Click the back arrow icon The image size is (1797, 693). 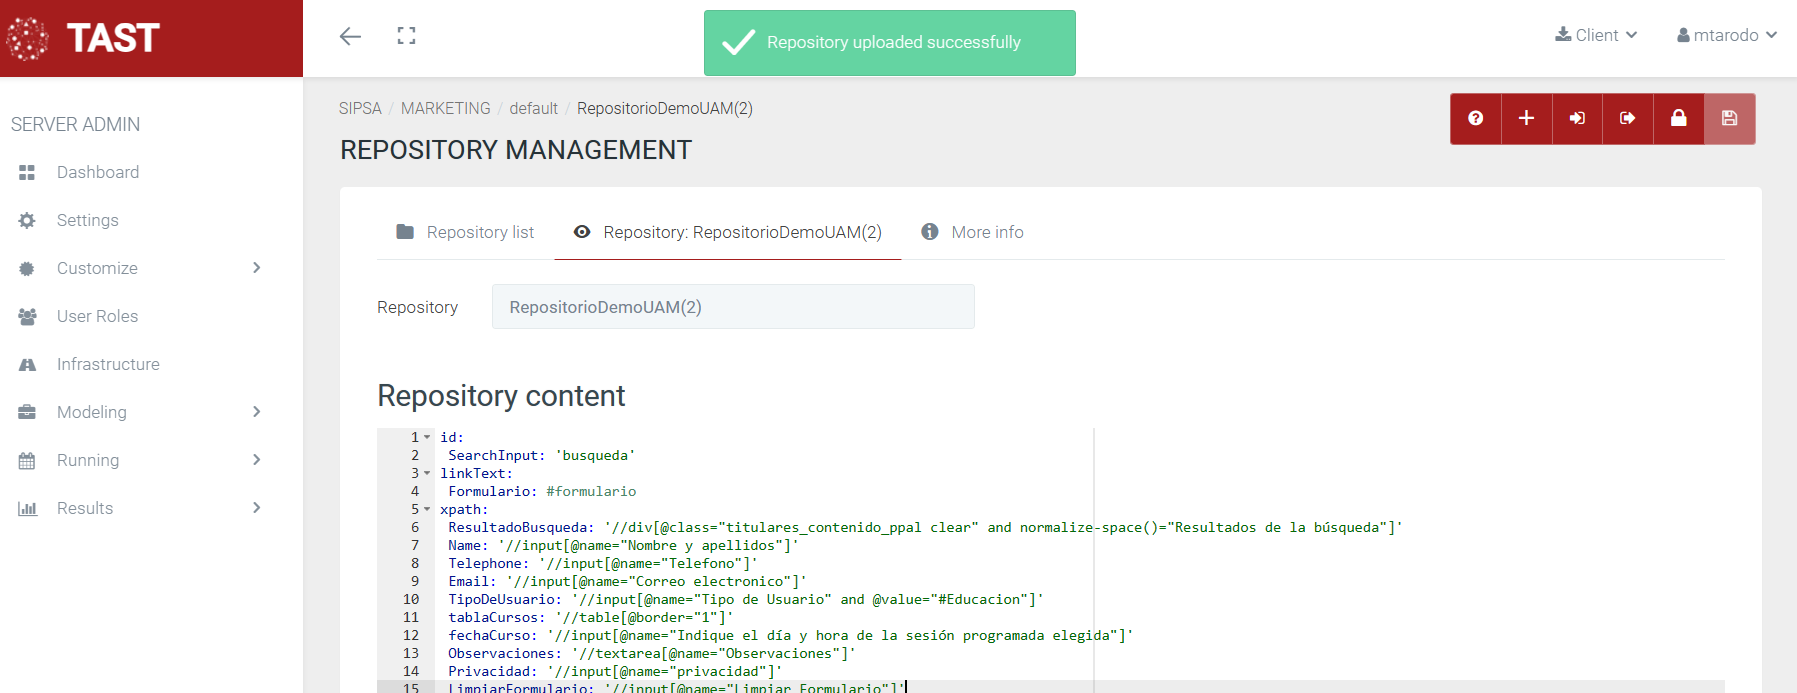pos(350,37)
